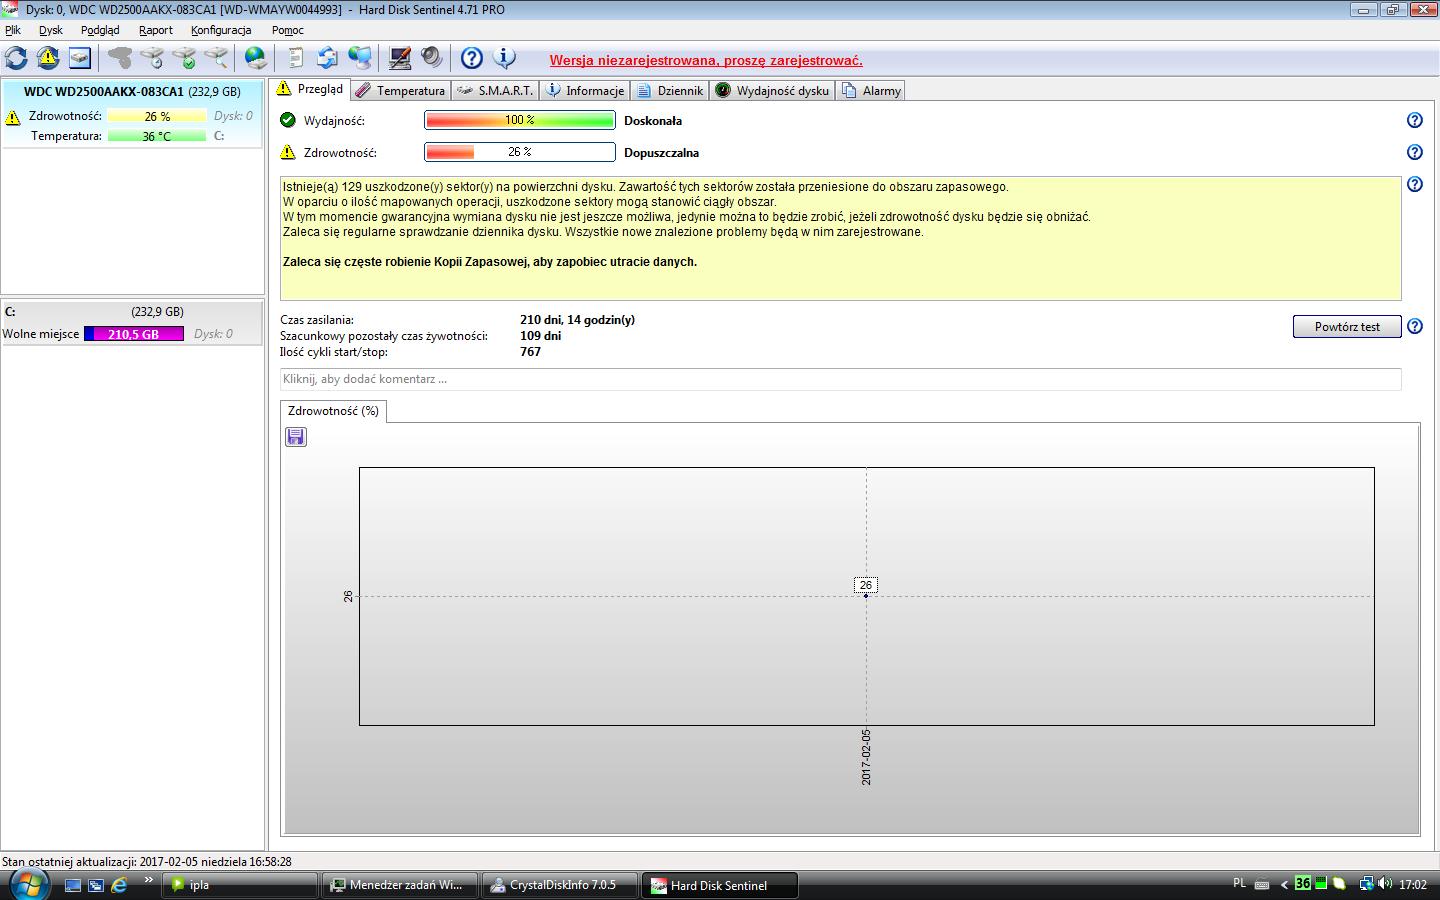Switch to the Wydajność dysku tab

[772, 90]
